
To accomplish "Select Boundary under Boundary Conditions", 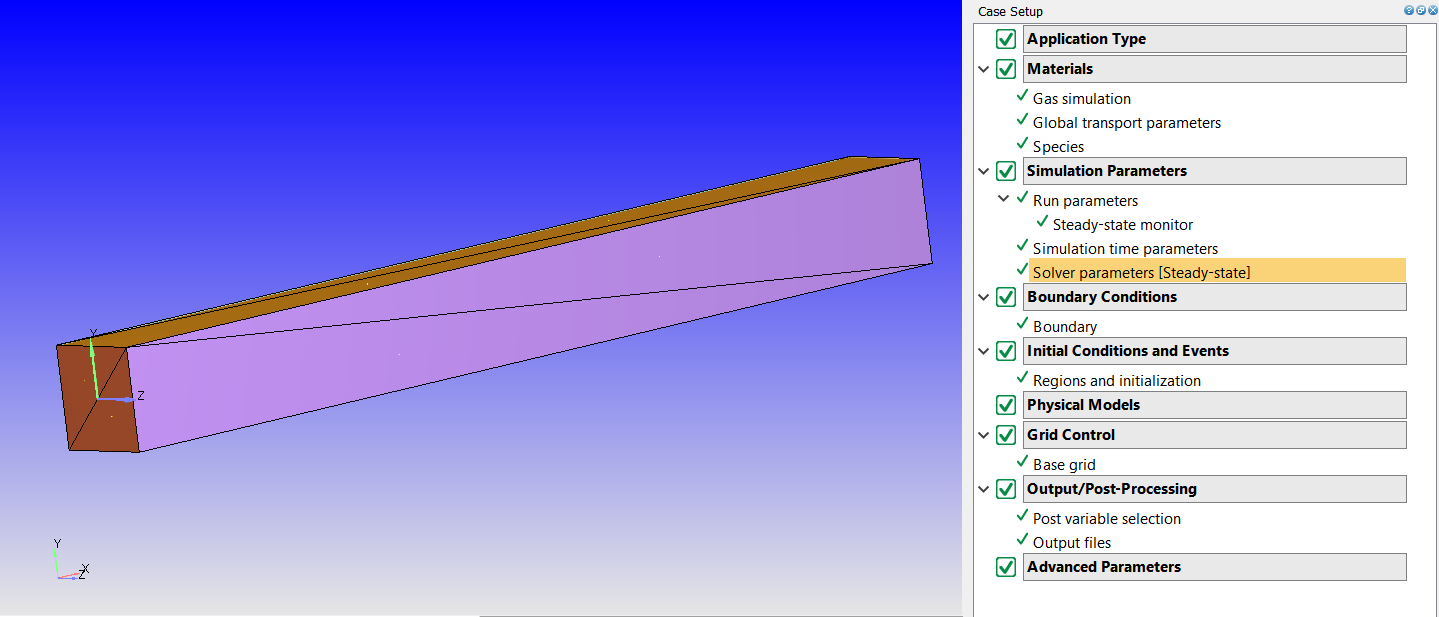I will tap(1063, 325).
